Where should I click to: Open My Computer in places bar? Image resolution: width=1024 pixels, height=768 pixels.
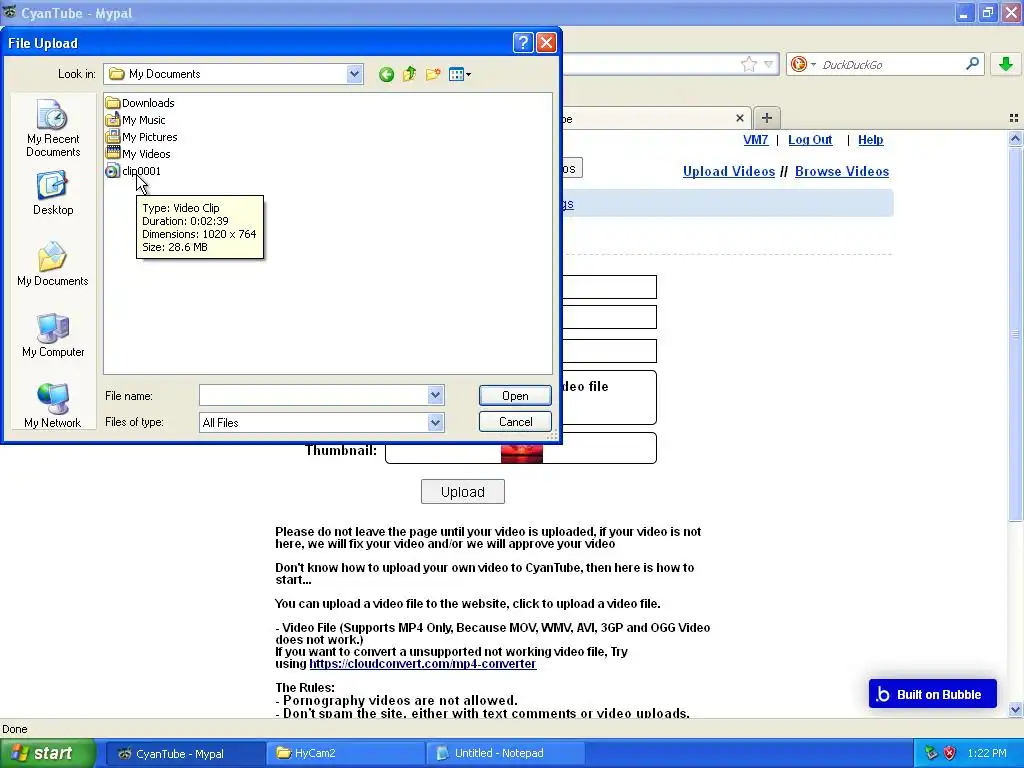pyautogui.click(x=53, y=335)
